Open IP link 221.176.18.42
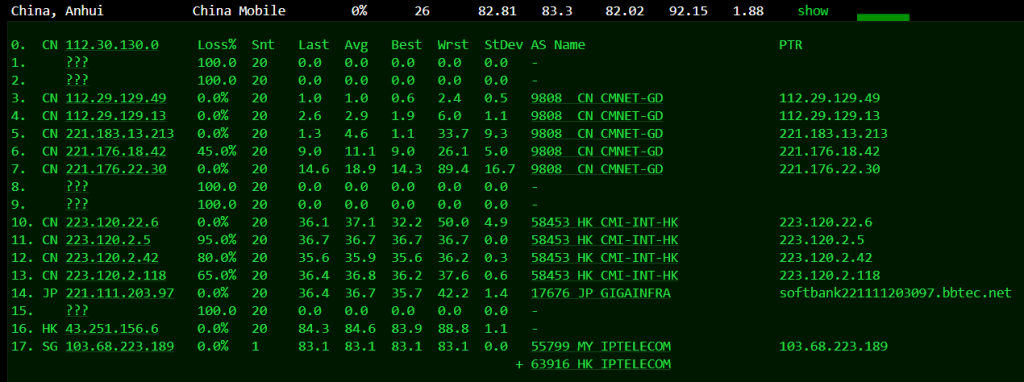Viewport: 1024px width, 382px height. [x=116, y=151]
